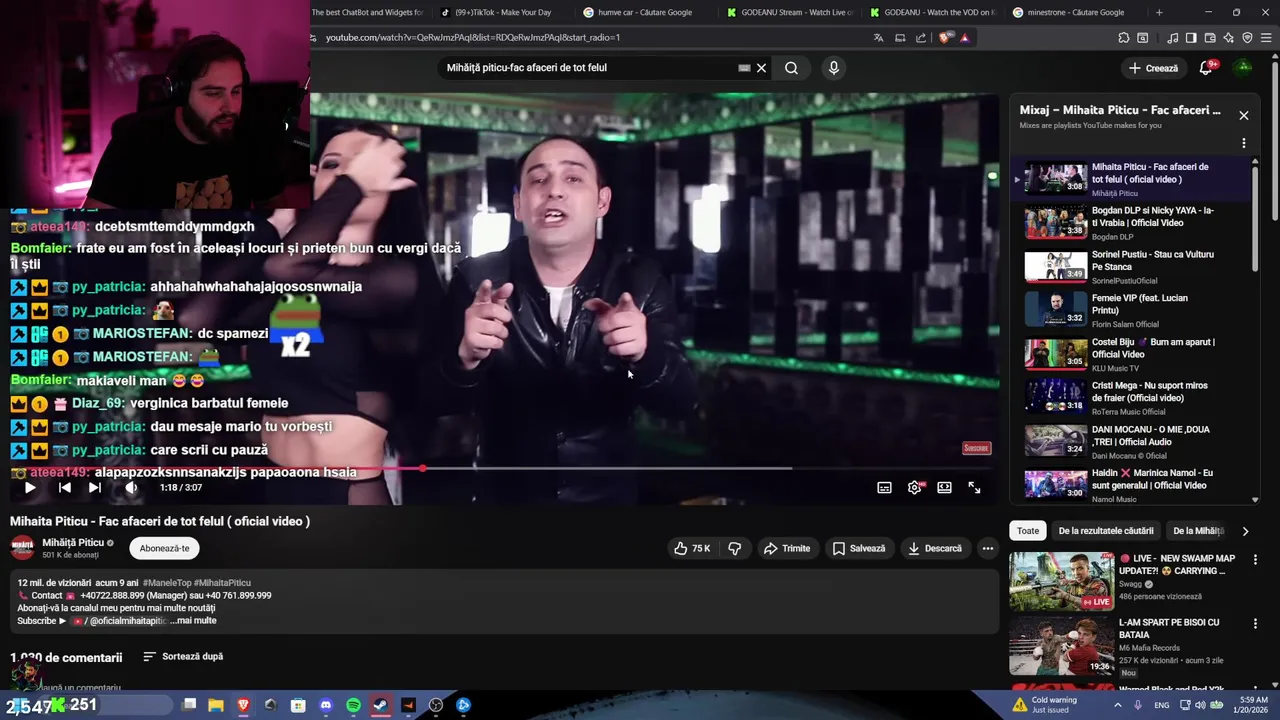Select De la rezultatele căutării chip
Image resolution: width=1280 pixels, height=720 pixels.
tap(1106, 531)
